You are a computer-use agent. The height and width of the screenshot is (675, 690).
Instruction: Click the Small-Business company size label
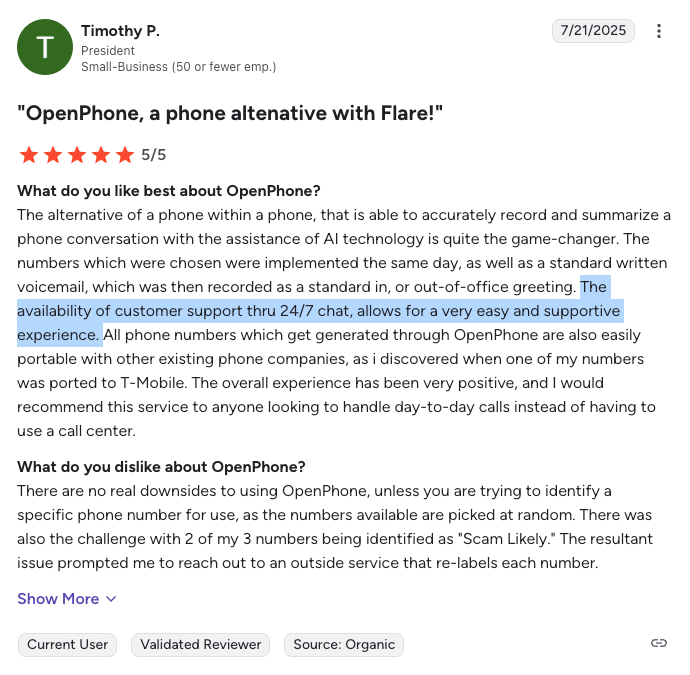click(178, 67)
